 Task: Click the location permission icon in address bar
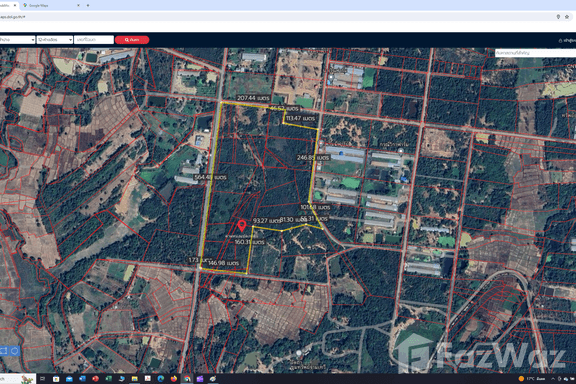[558, 17]
